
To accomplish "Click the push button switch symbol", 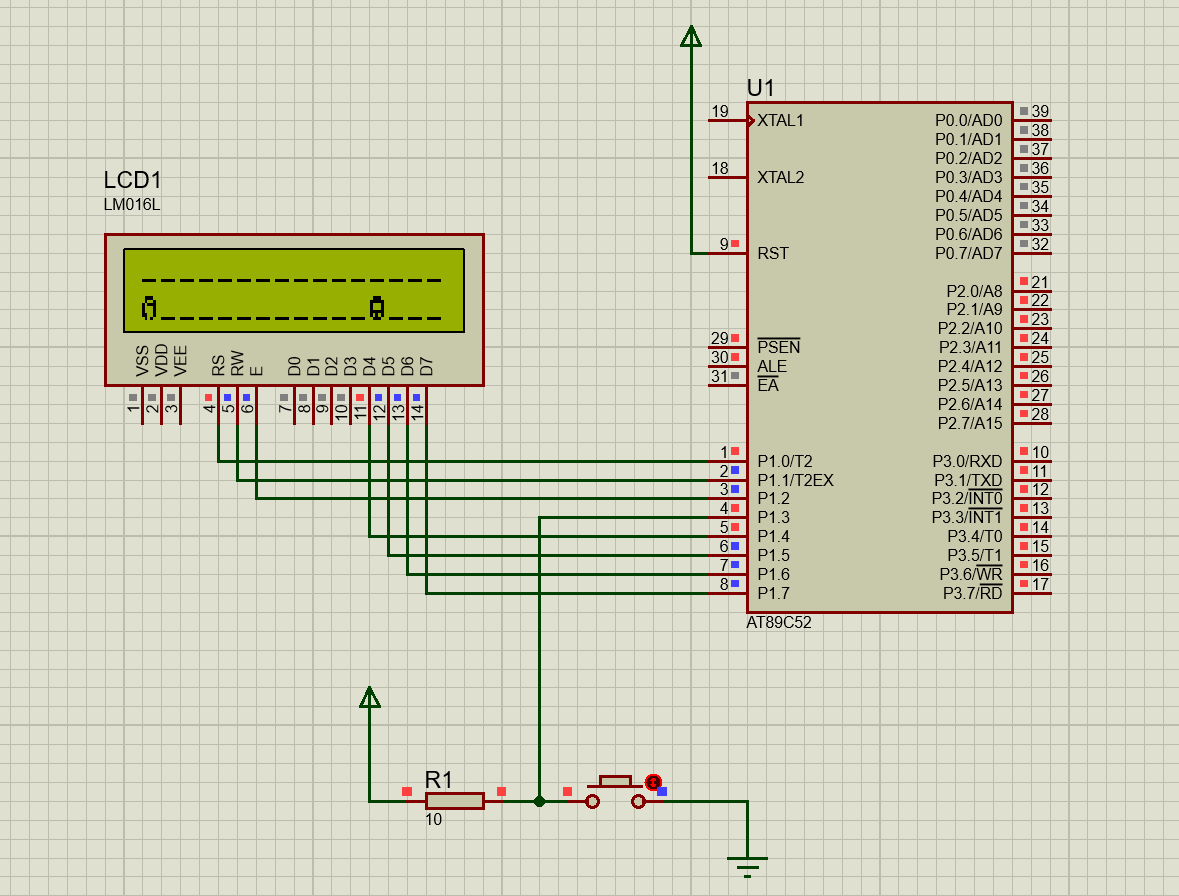I will pyautogui.click(x=615, y=793).
